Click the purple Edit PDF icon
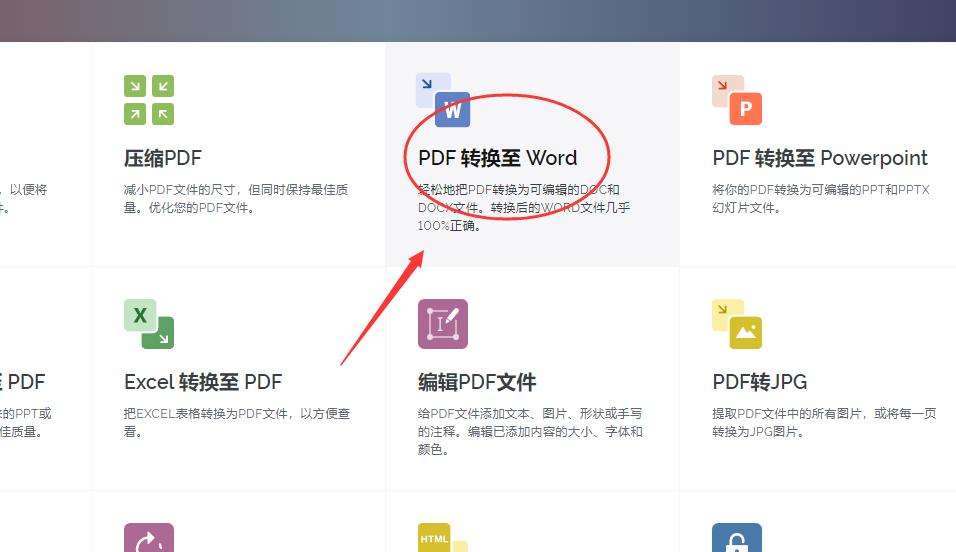 443,324
